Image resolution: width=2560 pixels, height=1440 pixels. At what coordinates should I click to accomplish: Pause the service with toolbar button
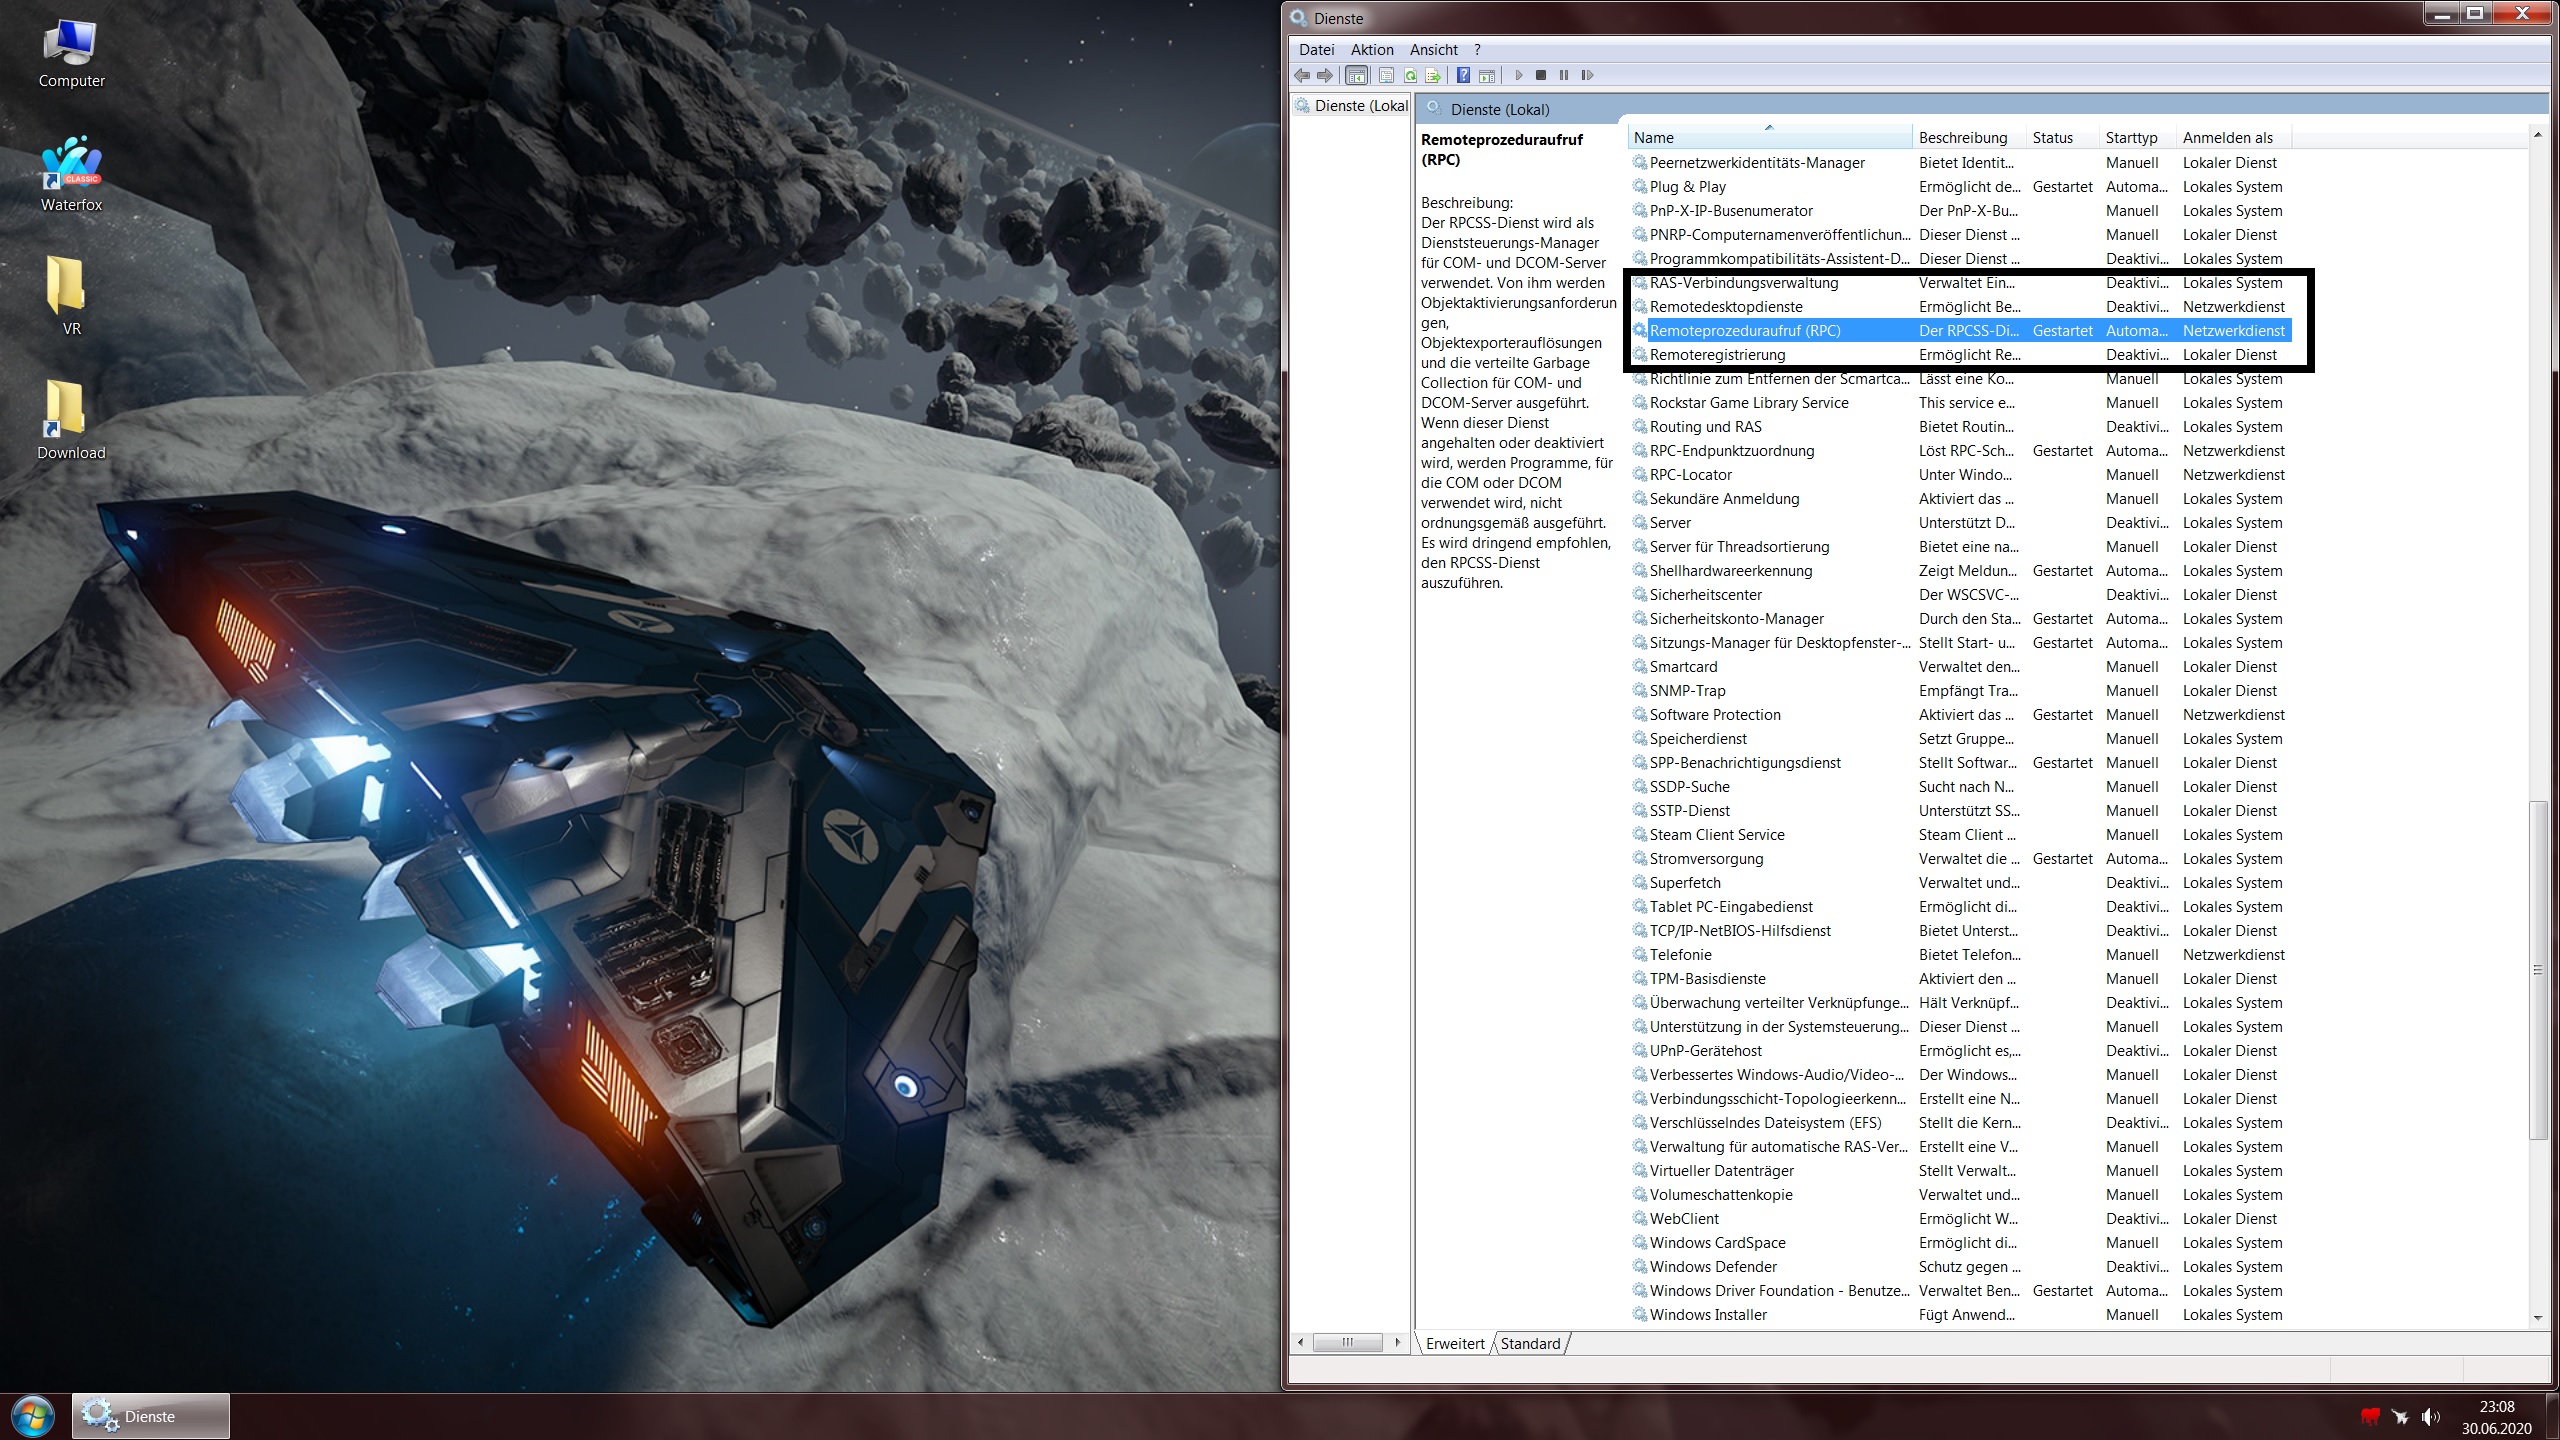(1564, 75)
